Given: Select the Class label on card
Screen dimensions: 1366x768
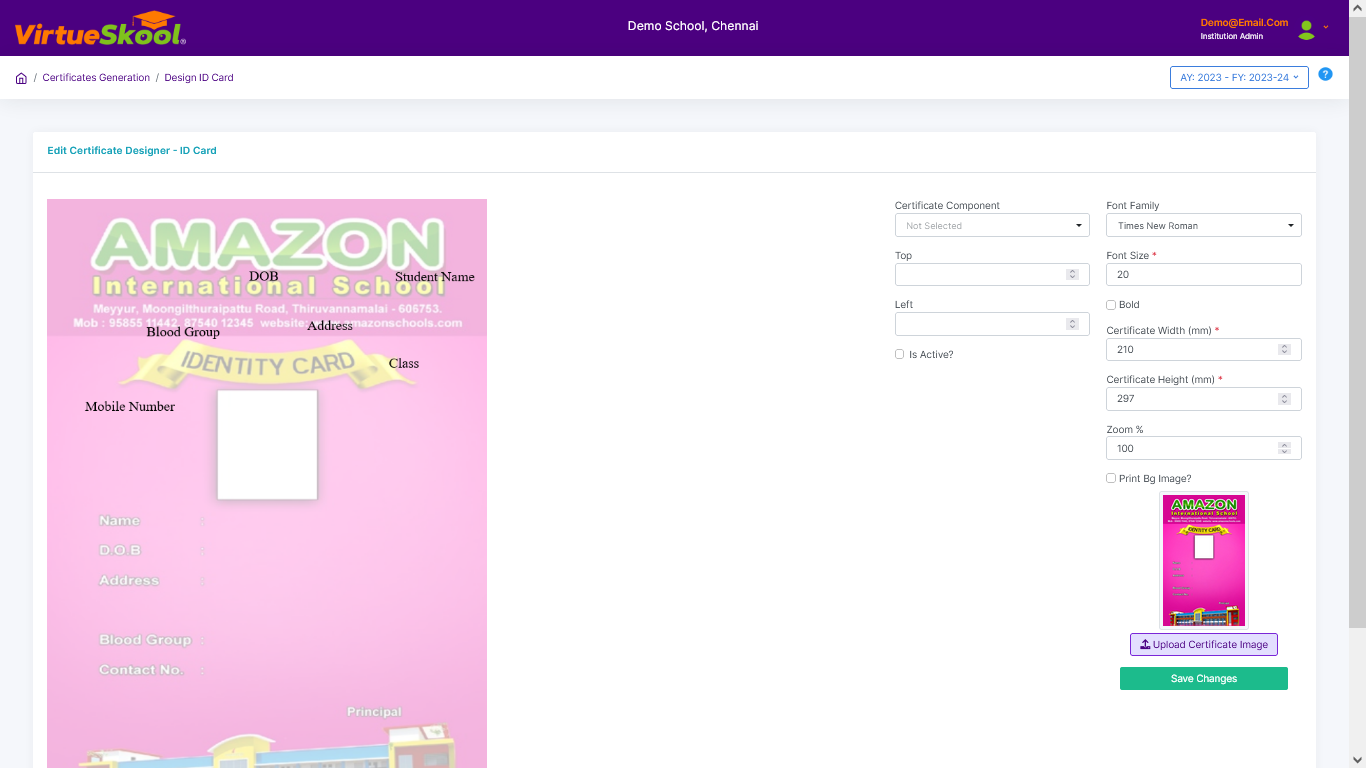Looking at the screenshot, I should pyautogui.click(x=404, y=363).
